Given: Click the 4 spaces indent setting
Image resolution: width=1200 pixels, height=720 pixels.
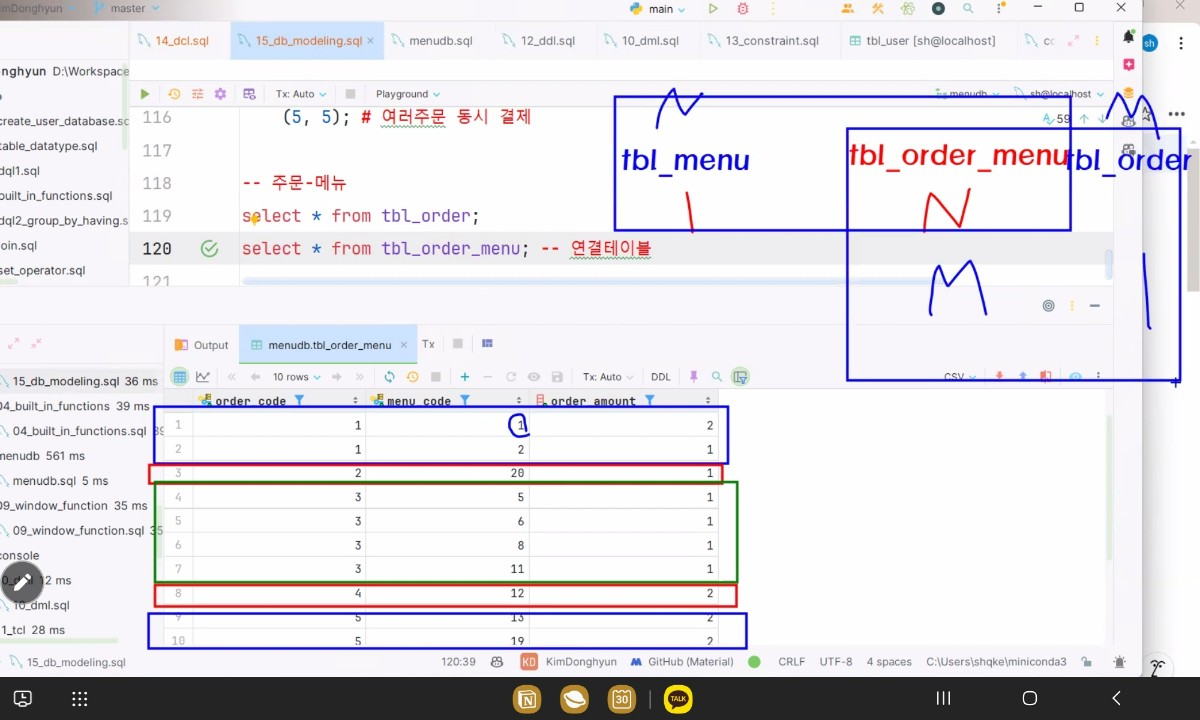Looking at the screenshot, I should tap(889, 662).
